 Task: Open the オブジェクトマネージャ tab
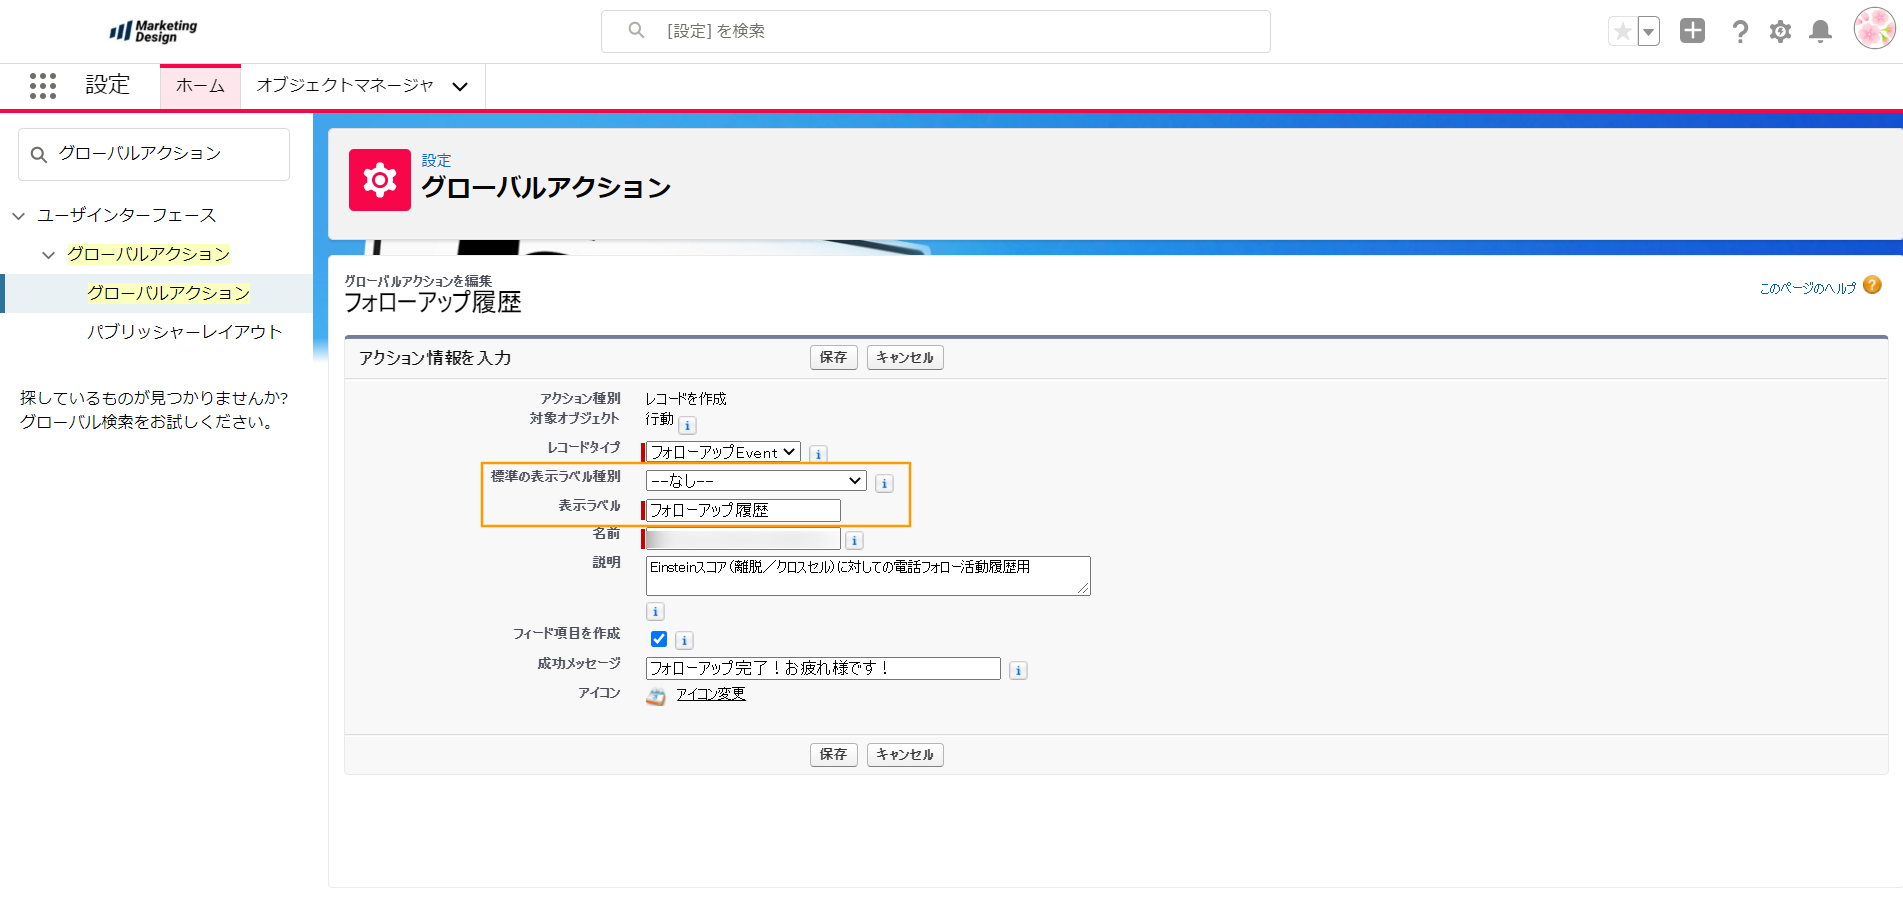345,86
